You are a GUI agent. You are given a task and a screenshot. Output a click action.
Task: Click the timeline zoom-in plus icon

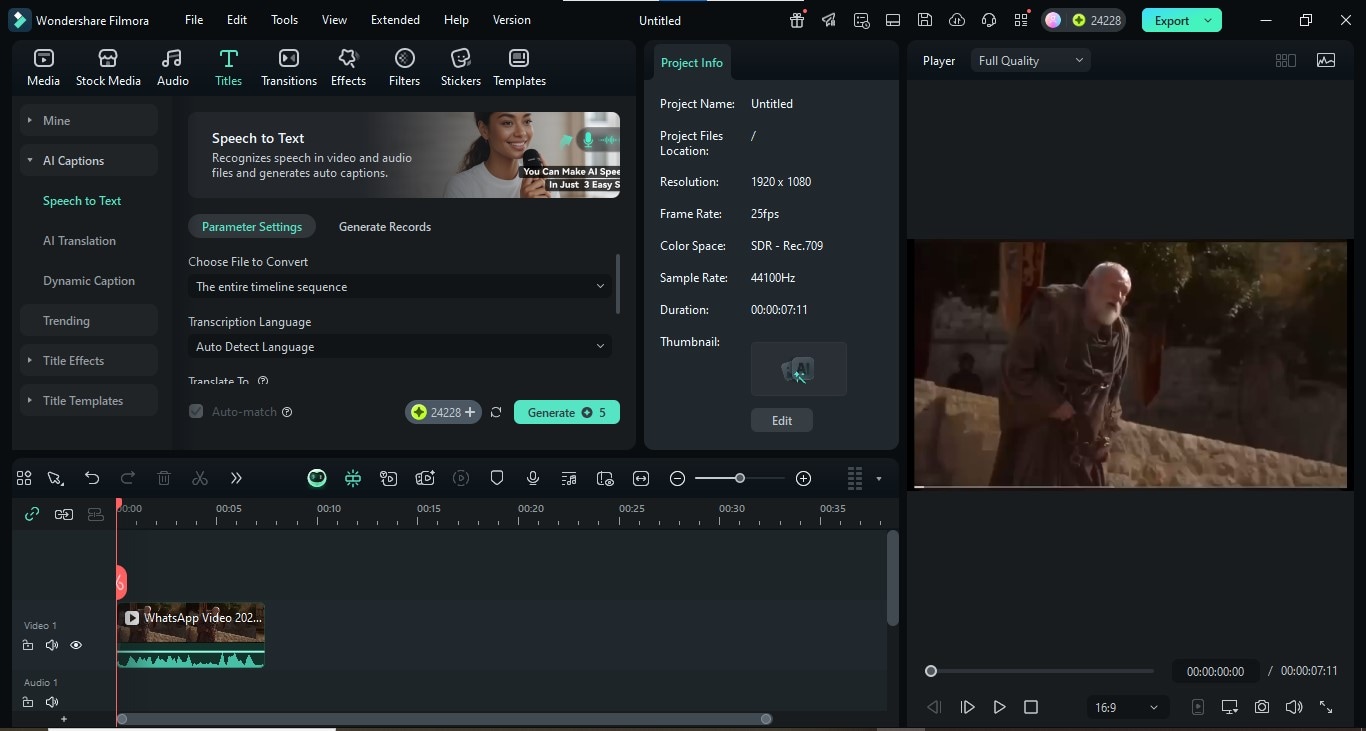tap(803, 479)
